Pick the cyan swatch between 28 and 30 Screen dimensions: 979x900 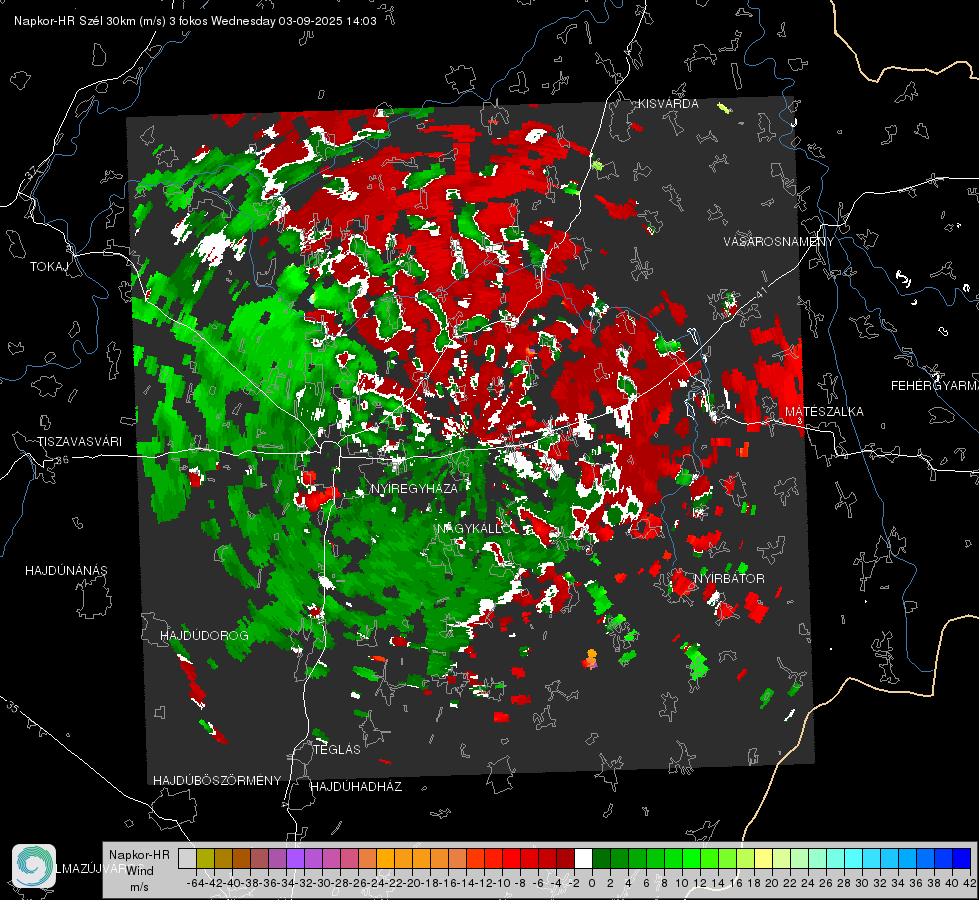tap(854, 858)
